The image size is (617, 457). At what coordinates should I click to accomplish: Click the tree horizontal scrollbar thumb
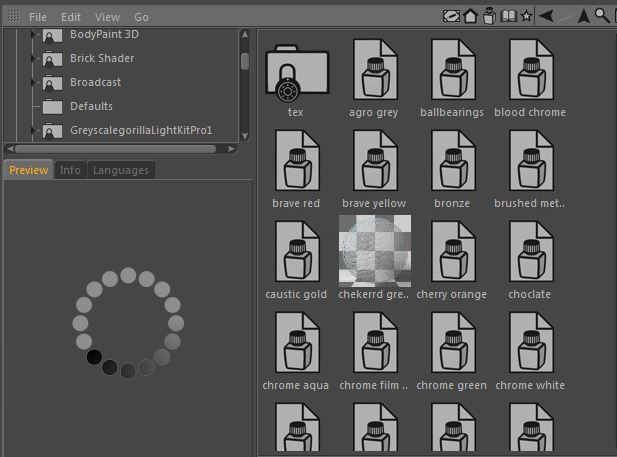point(116,149)
